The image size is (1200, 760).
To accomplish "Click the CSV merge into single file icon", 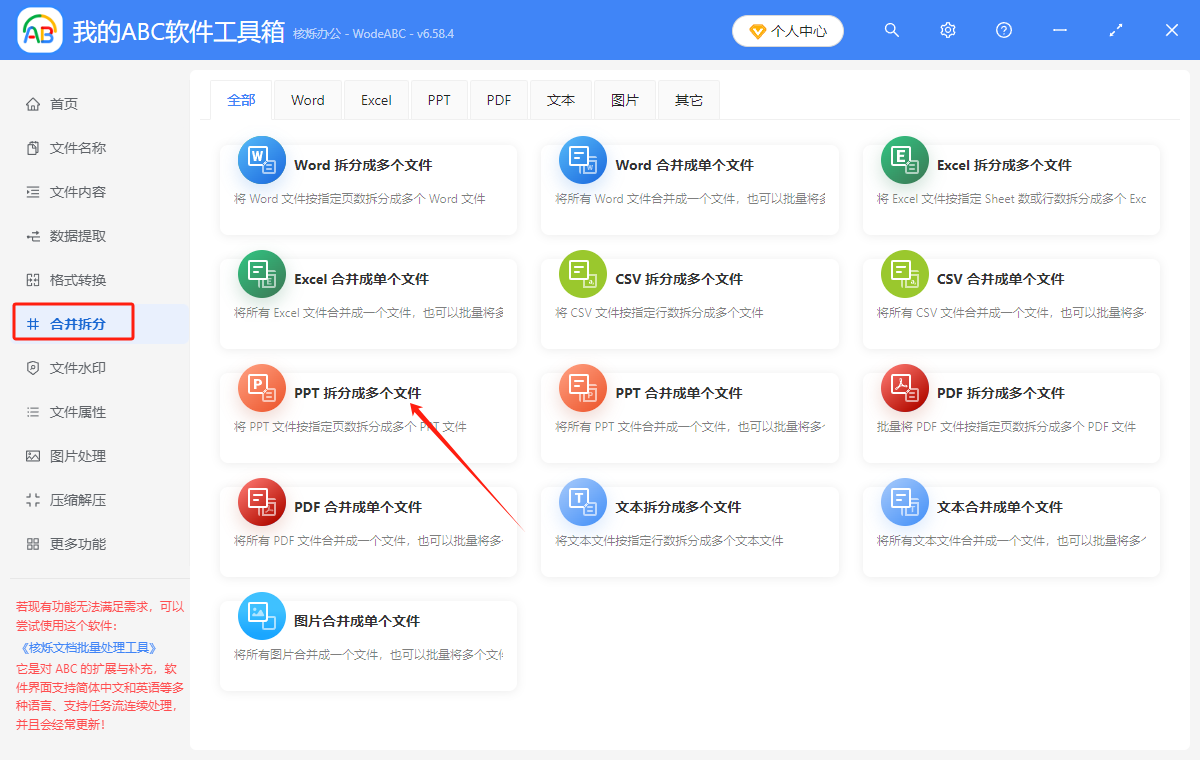I will click(904, 274).
